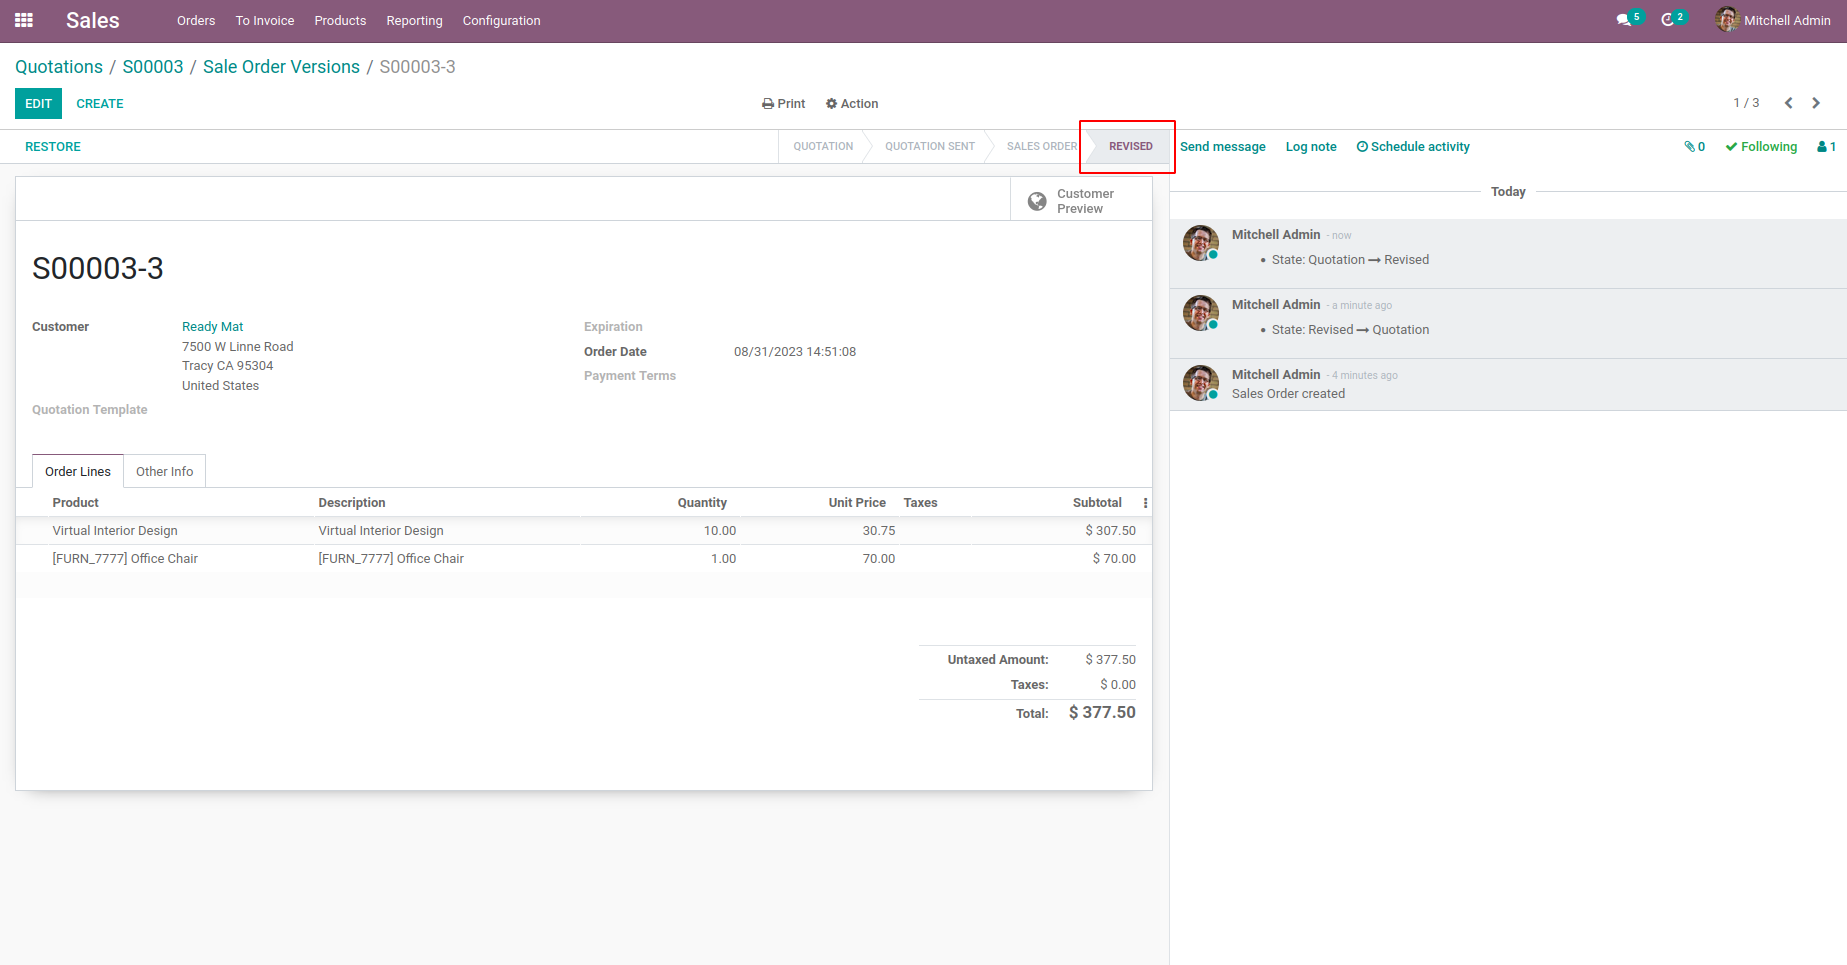Click the order date value 08/31/2023 14:51:08

[x=795, y=352]
